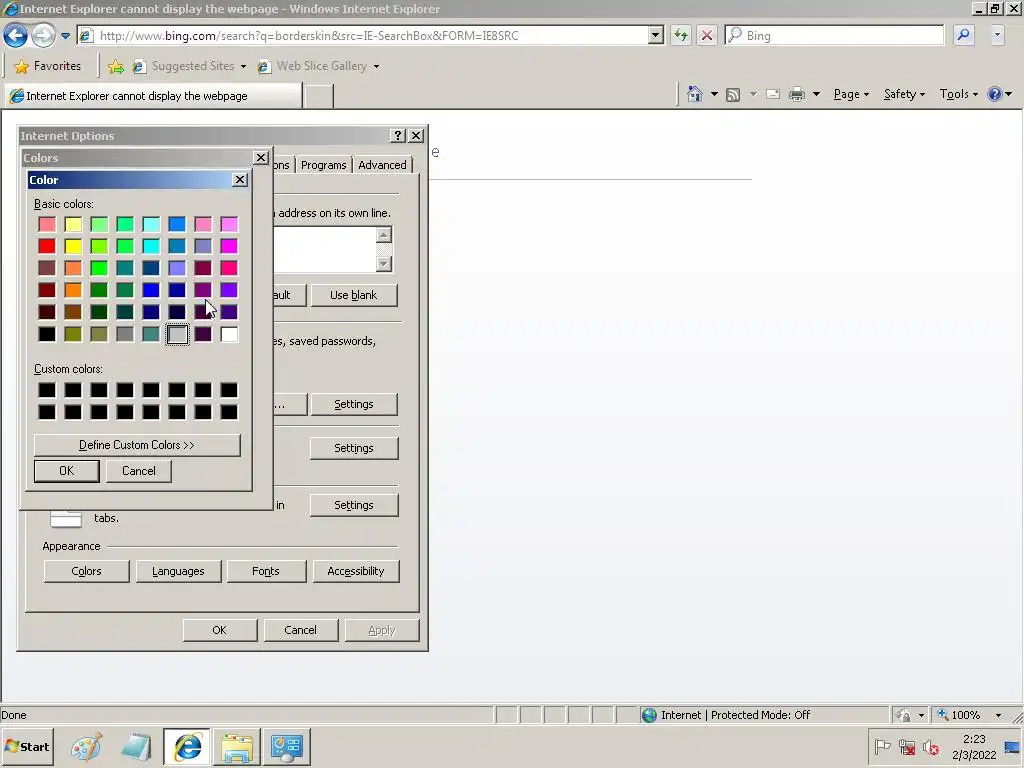1024x768 pixels.
Task: Open Windows Explorer folder on taskbar
Action: coord(236,747)
